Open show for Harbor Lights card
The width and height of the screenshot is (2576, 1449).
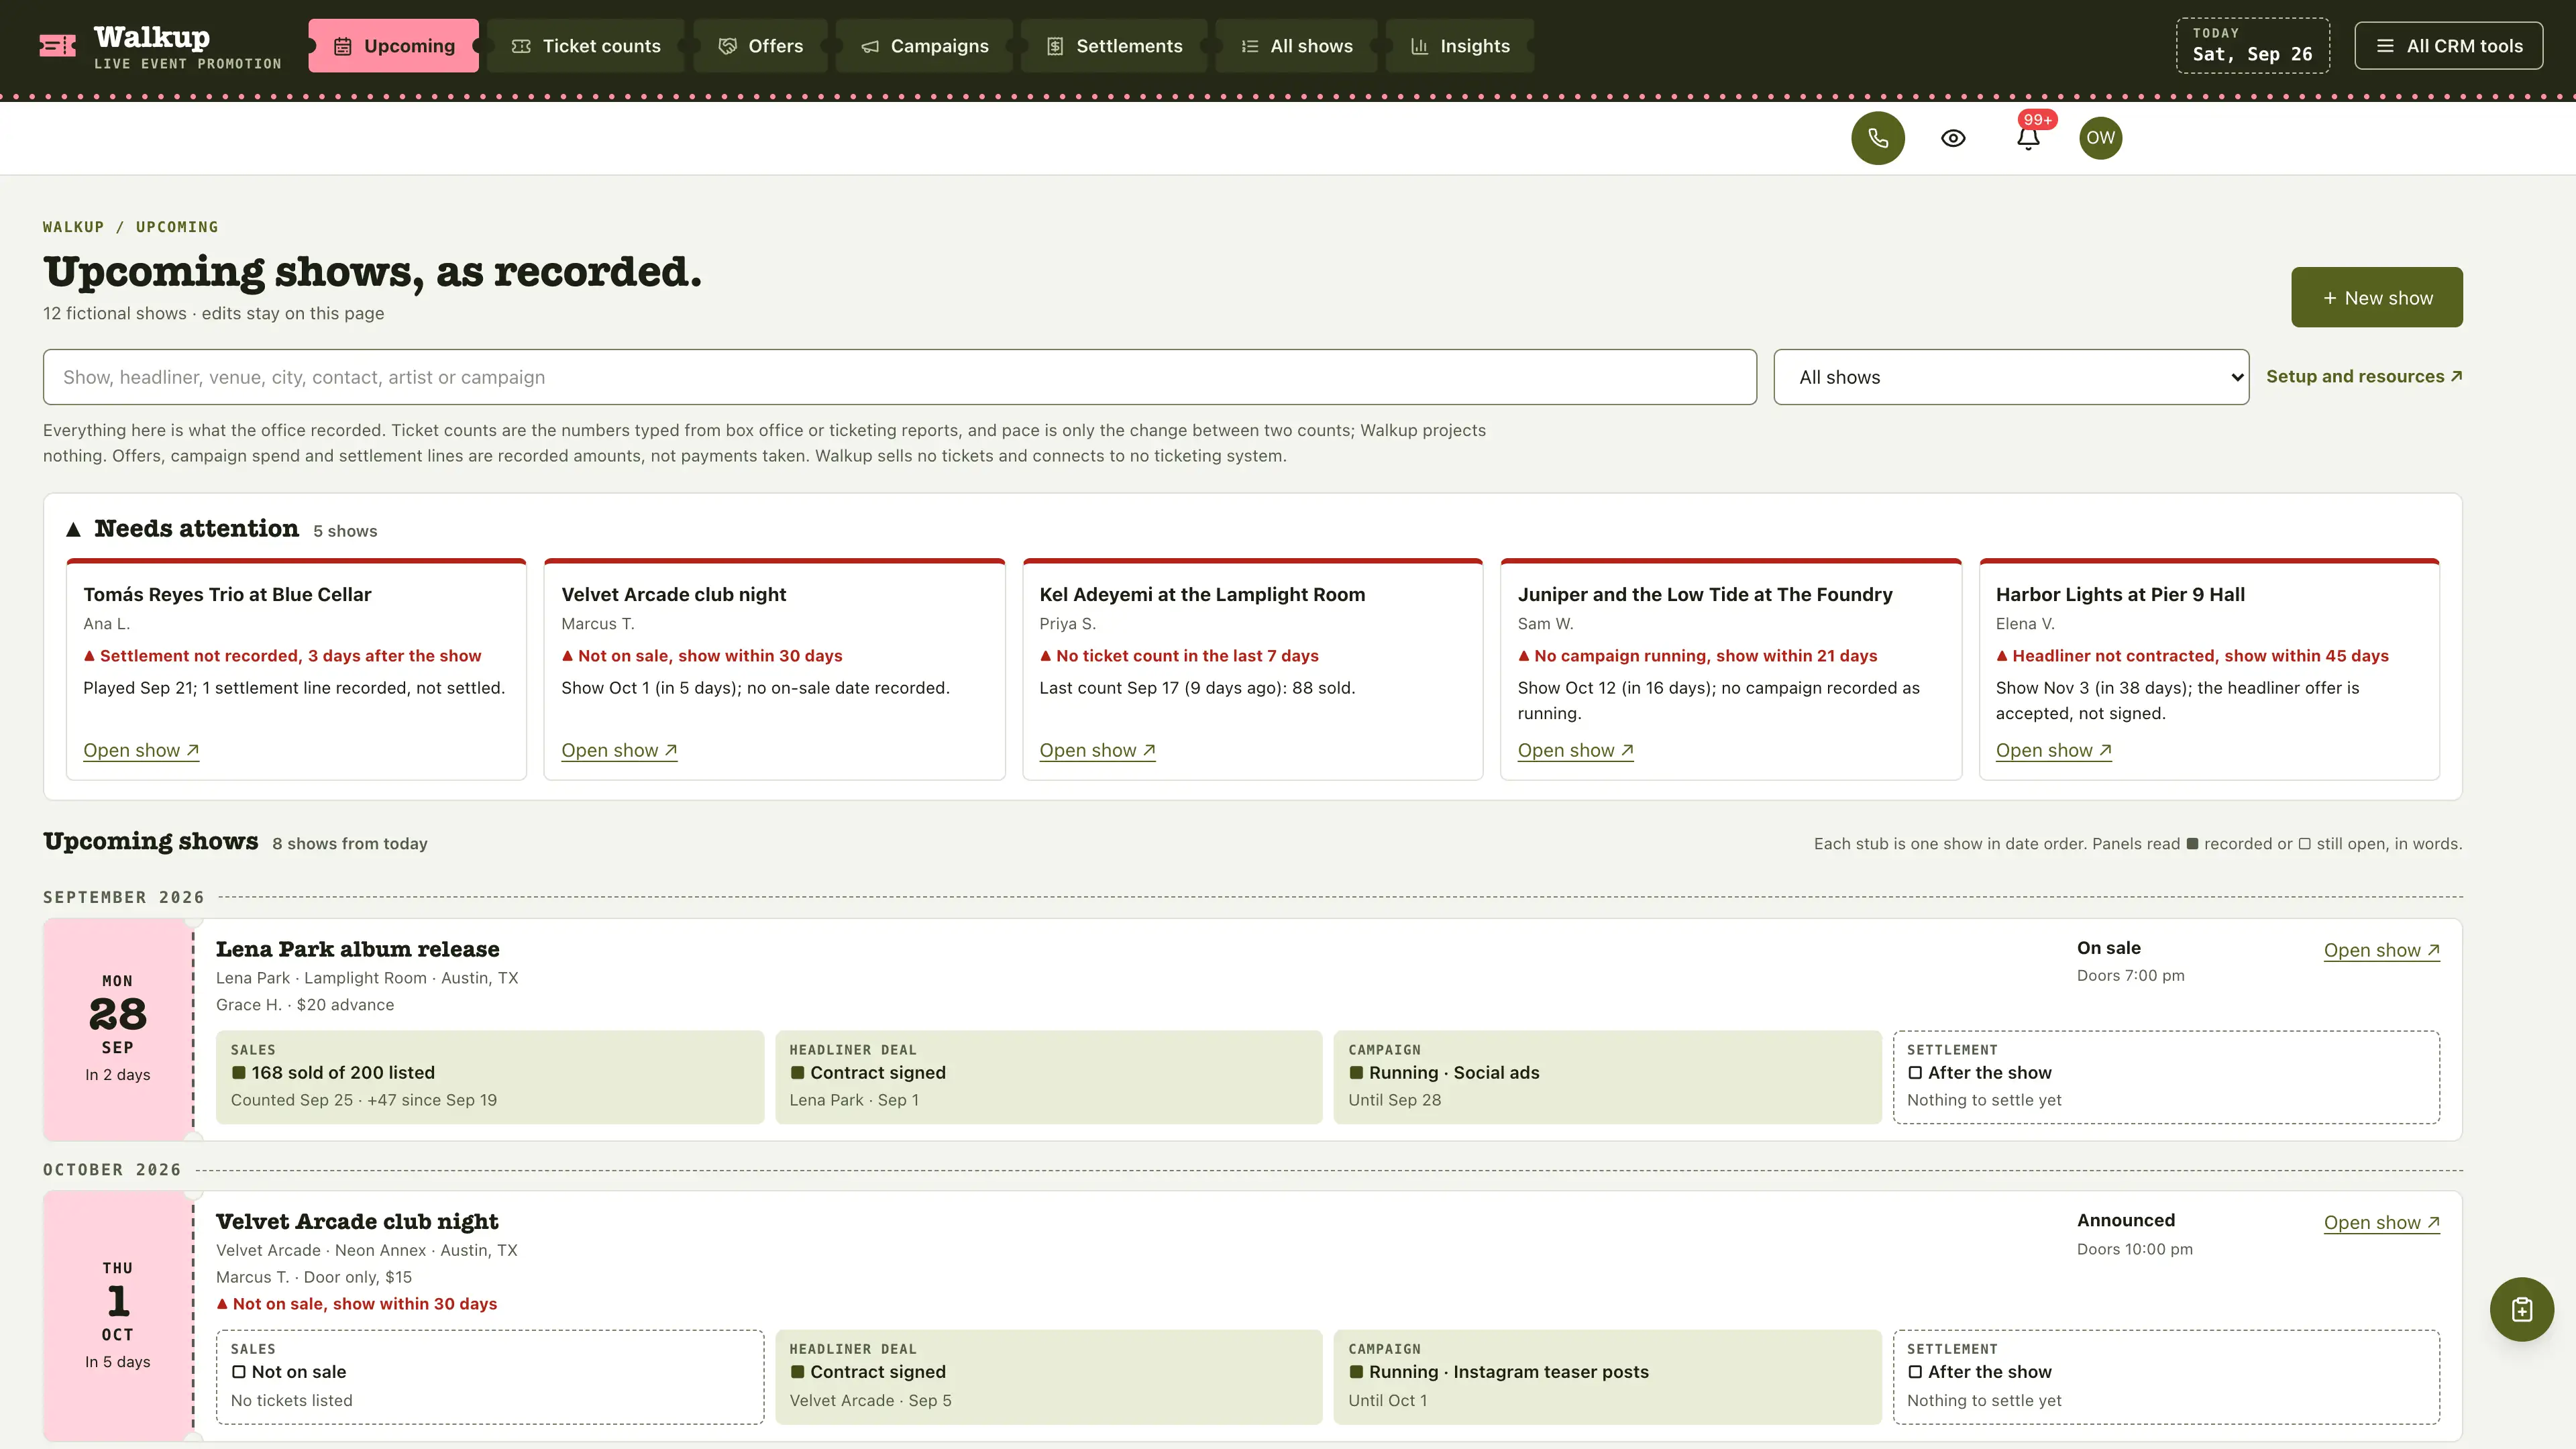(2053, 750)
